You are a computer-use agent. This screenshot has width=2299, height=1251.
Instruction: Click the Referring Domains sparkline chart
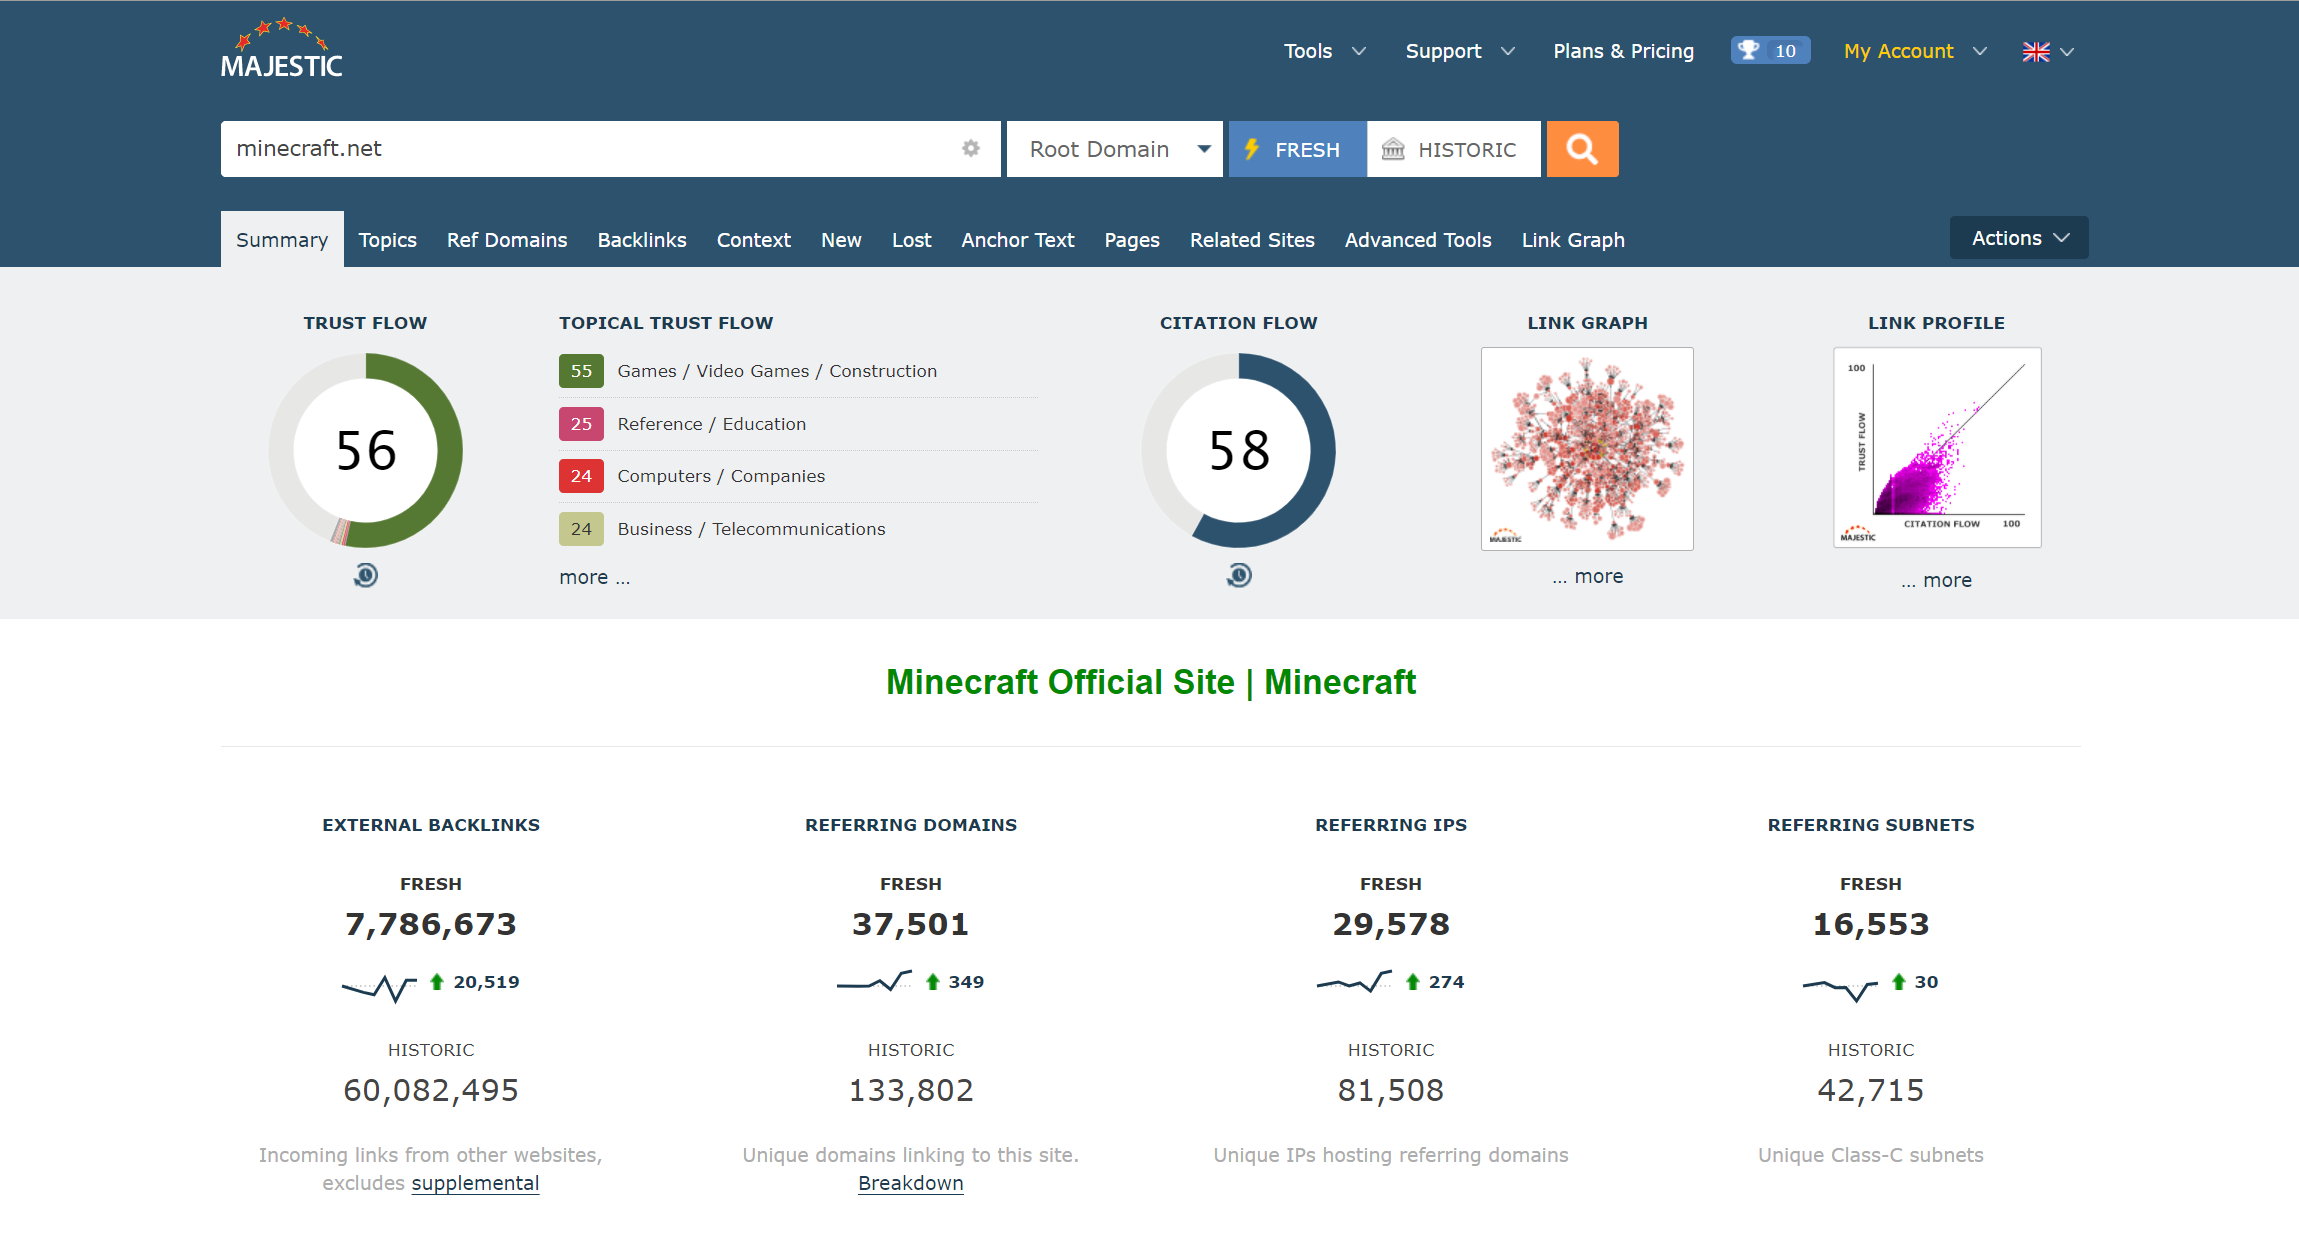click(x=874, y=982)
